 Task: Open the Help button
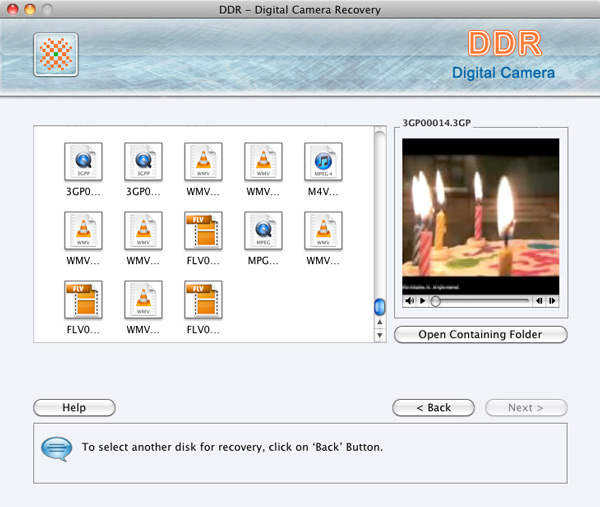[x=74, y=408]
